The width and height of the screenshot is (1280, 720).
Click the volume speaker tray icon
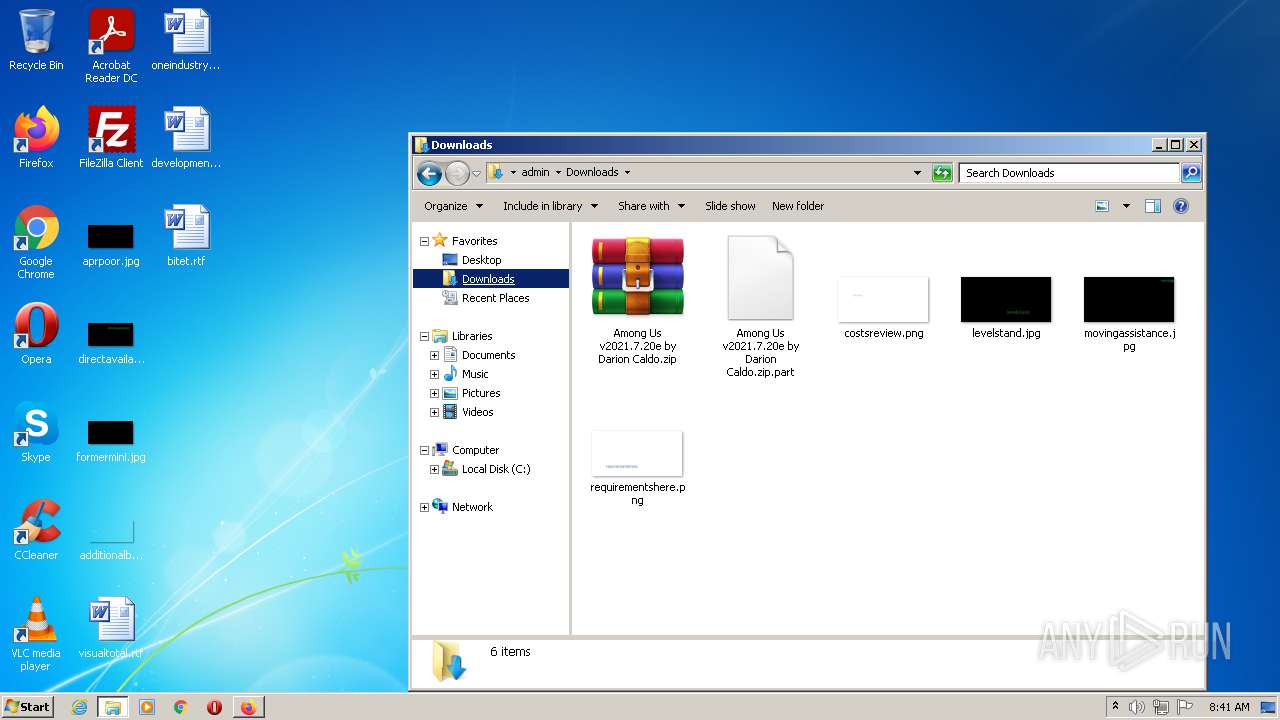pyautogui.click(x=1137, y=707)
